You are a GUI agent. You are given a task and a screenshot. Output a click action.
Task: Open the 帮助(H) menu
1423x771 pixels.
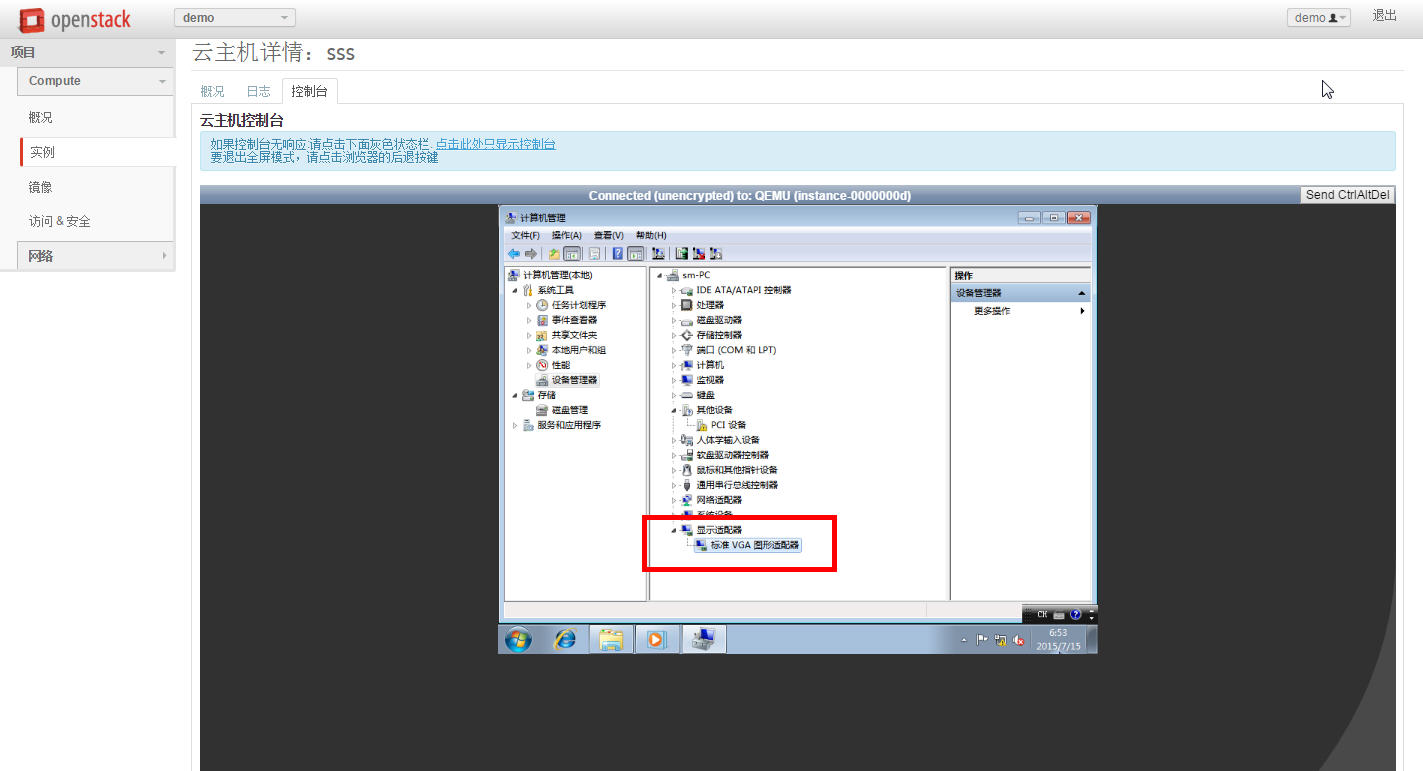click(650, 235)
